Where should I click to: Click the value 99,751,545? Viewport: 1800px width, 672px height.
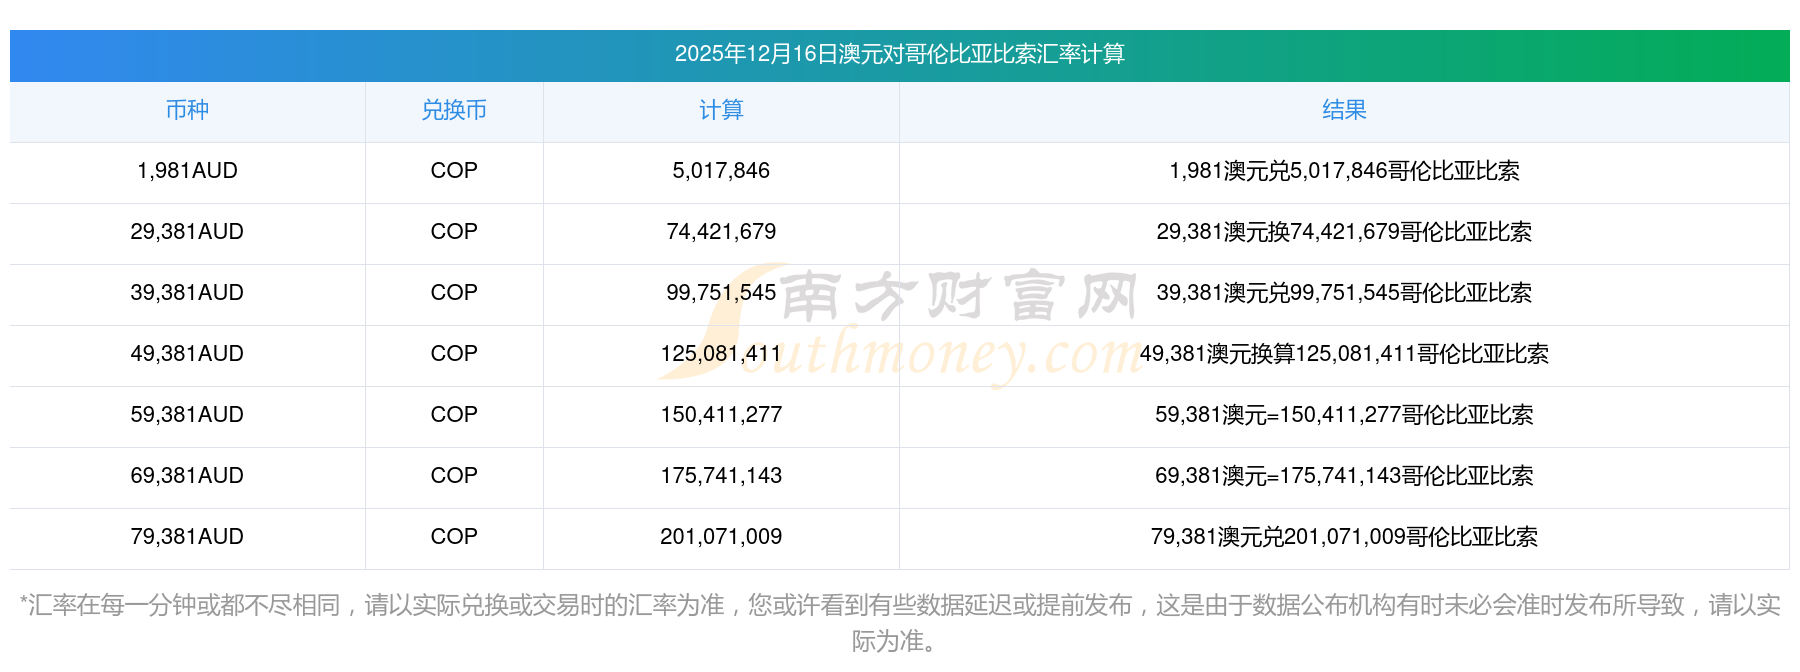[721, 293]
